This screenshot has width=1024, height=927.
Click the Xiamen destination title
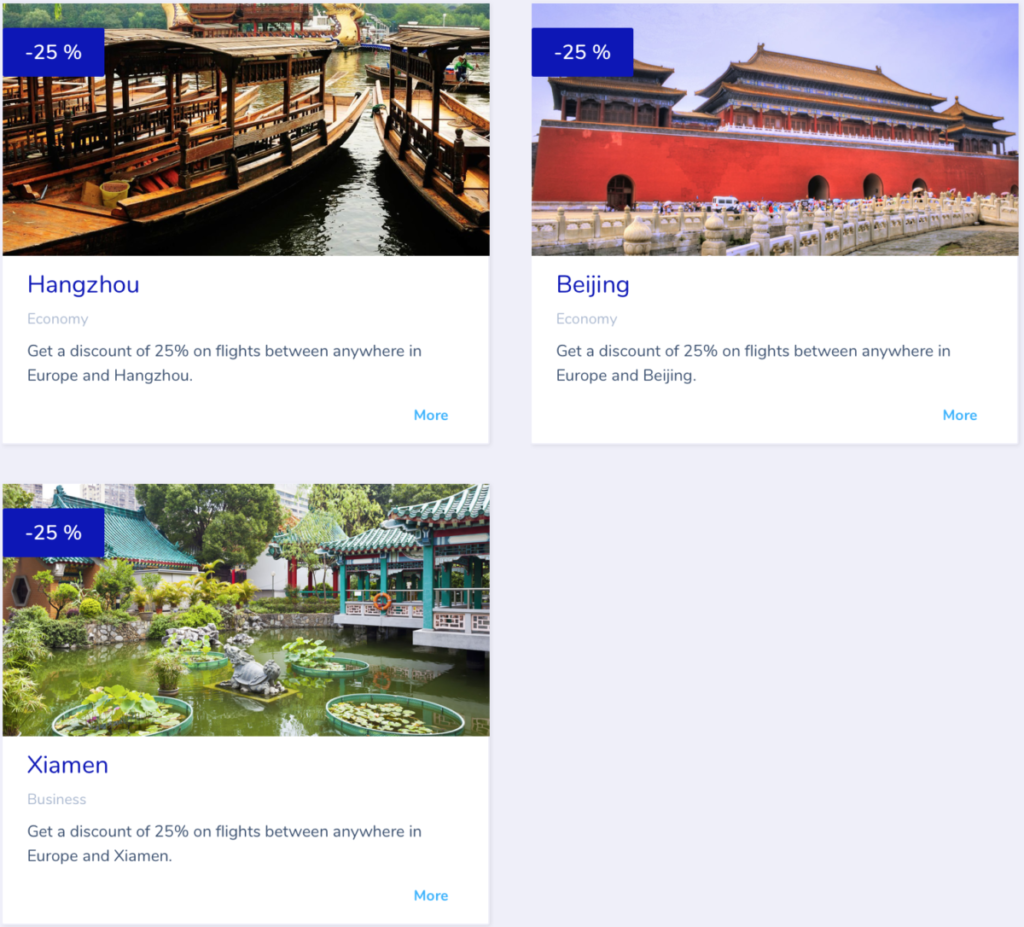[67, 765]
